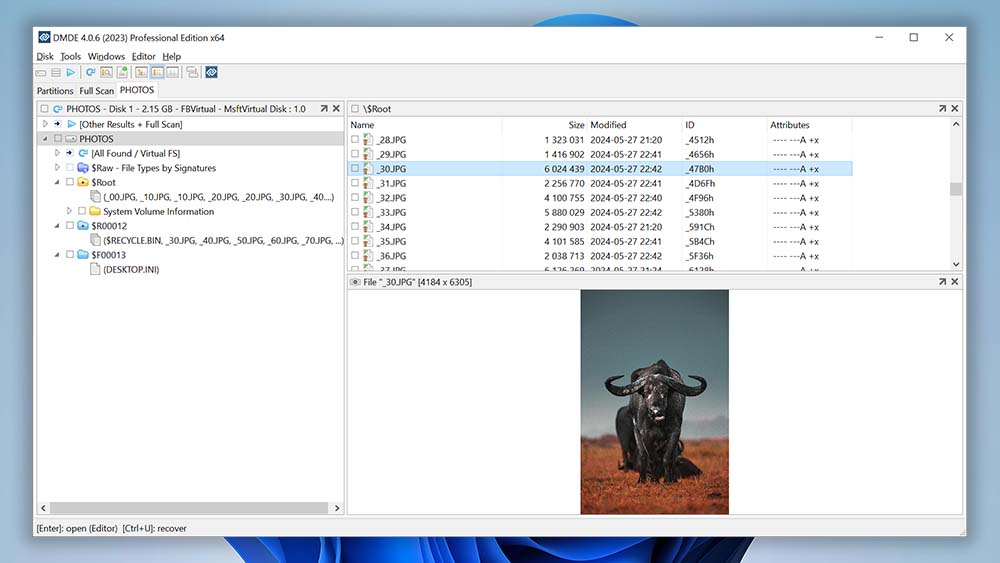Select the third panel layout toolbar icon
1000x563 pixels.
pyautogui.click(x=172, y=73)
